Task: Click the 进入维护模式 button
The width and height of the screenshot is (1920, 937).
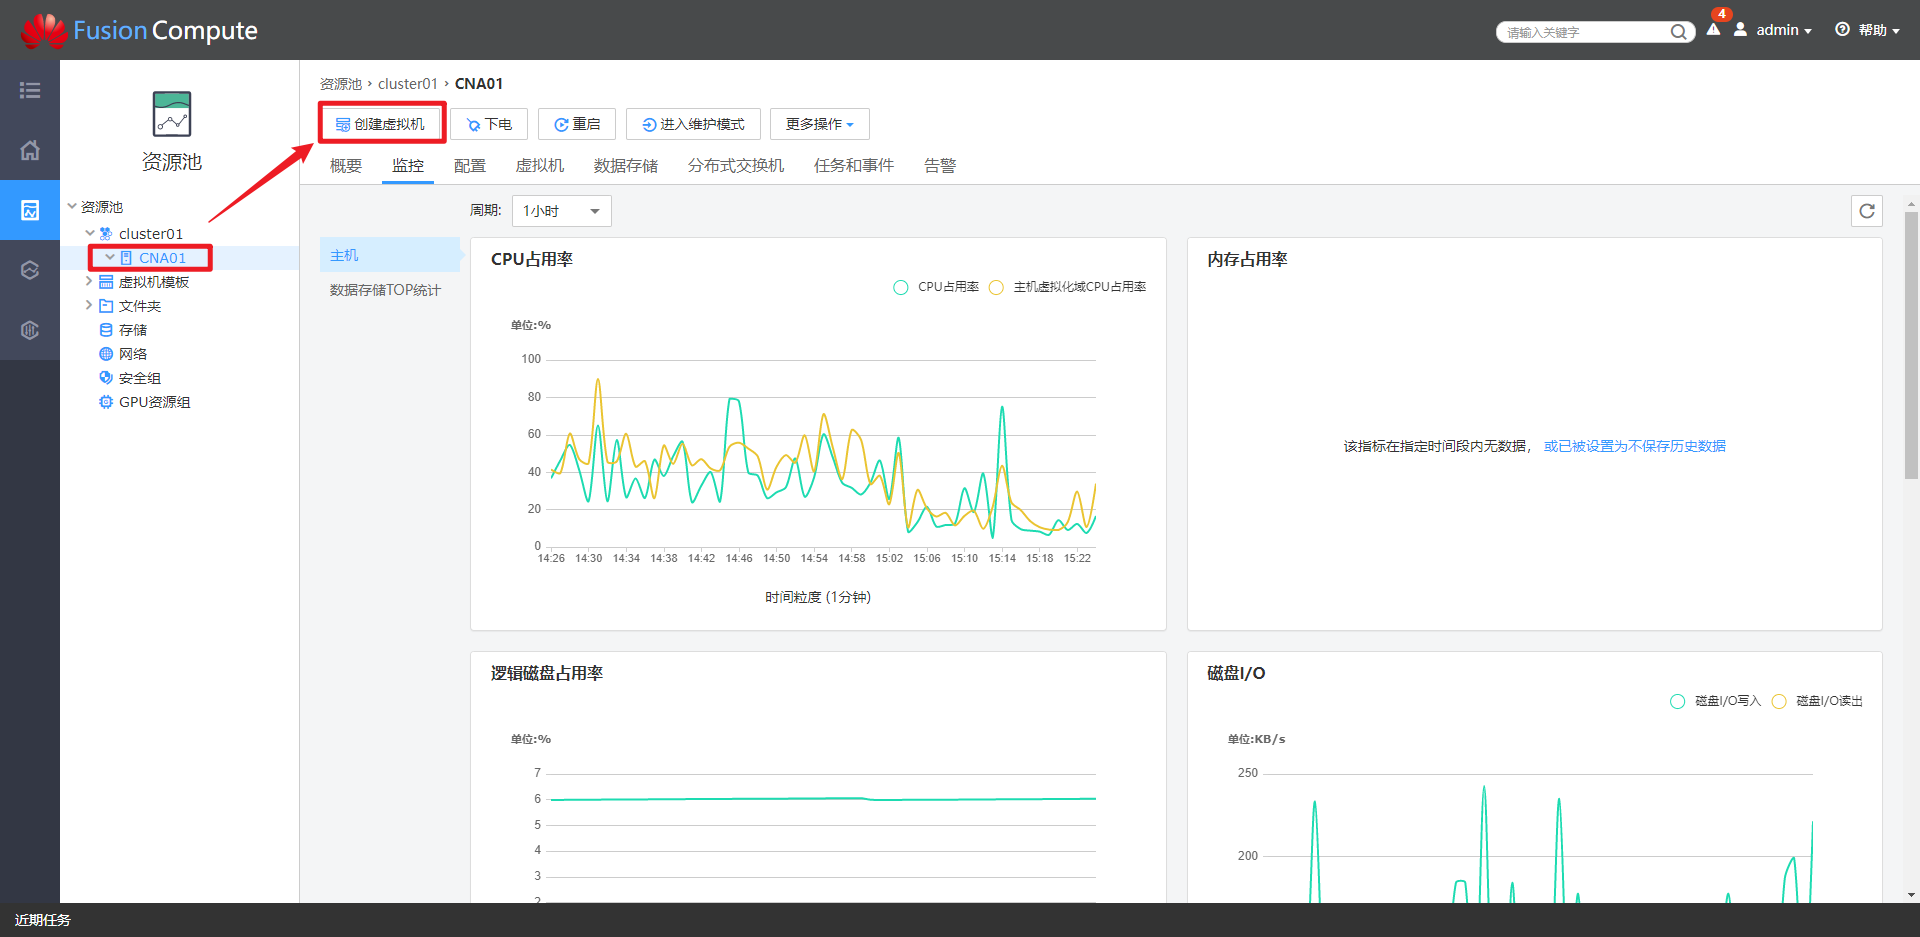Action: coord(693,124)
